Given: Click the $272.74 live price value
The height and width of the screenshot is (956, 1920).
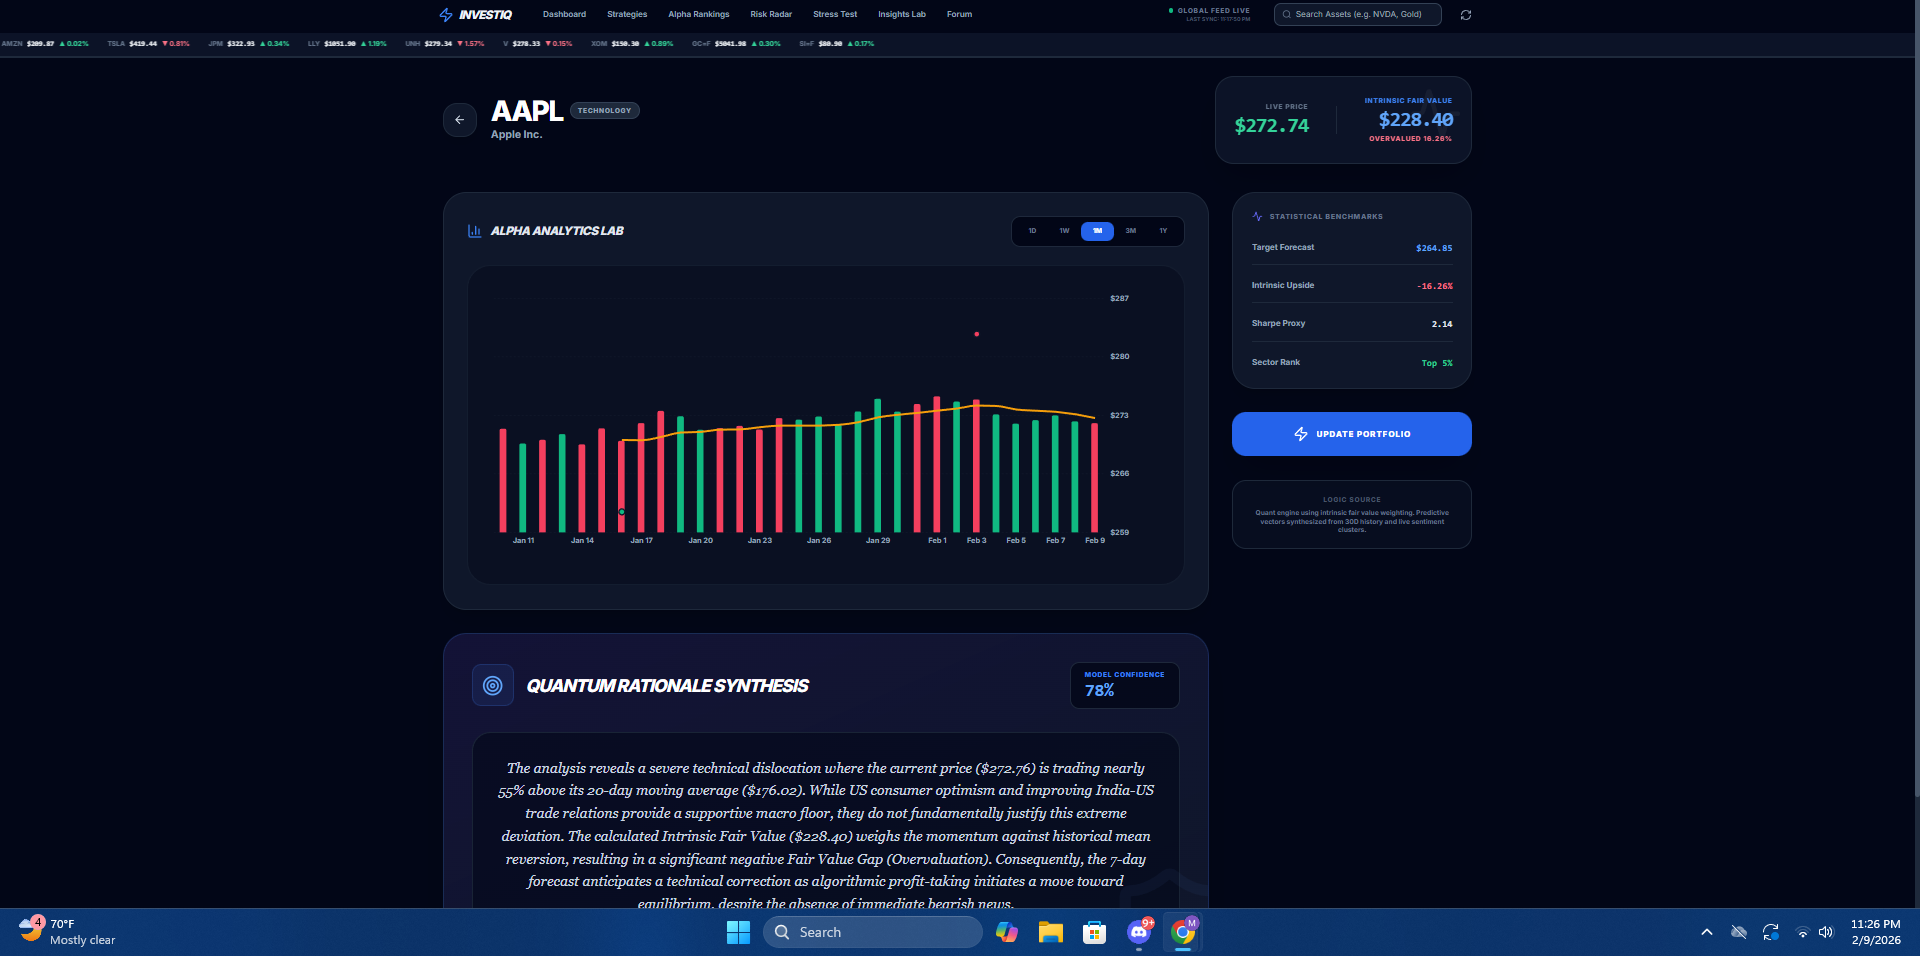Looking at the screenshot, I should [1272, 126].
